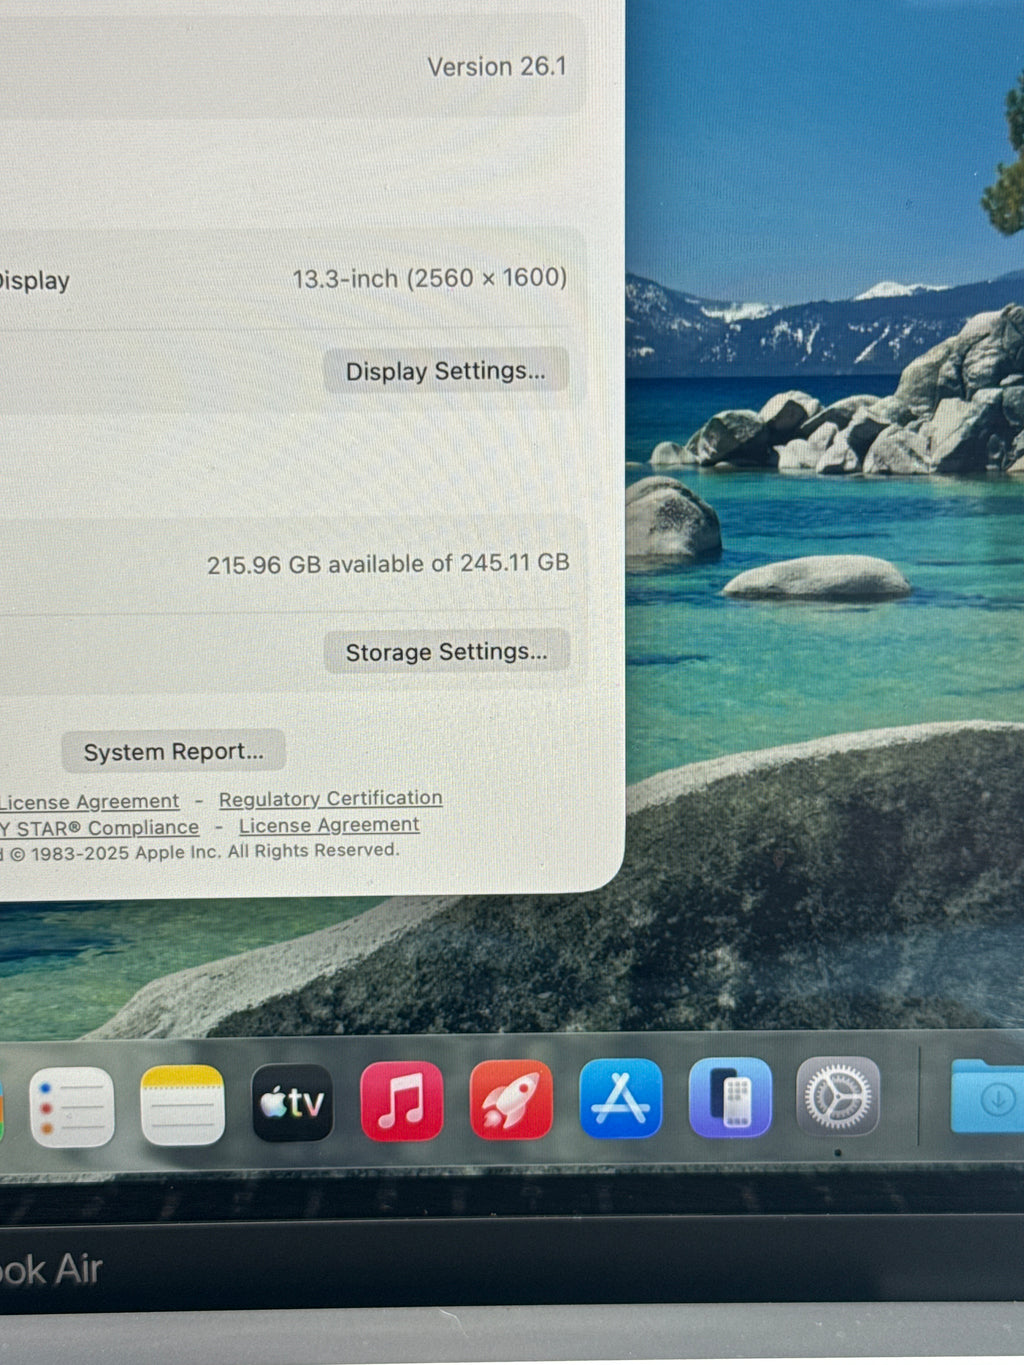
Task: Open the Music app in Dock
Action: pos(402,1101)
